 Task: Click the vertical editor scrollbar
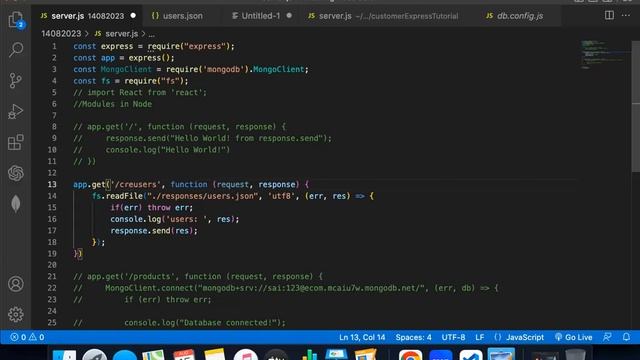(x=636, y=106)
